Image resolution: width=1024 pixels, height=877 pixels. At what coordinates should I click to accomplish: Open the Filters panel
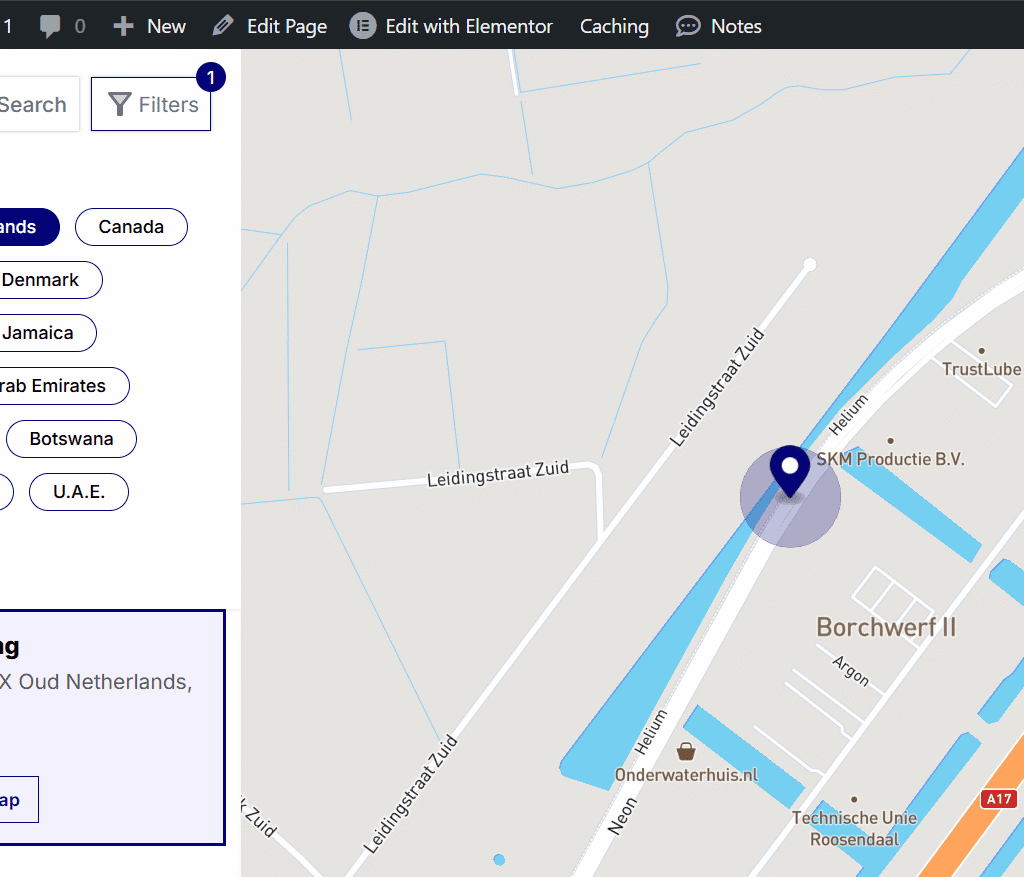[x=151, y=104]
